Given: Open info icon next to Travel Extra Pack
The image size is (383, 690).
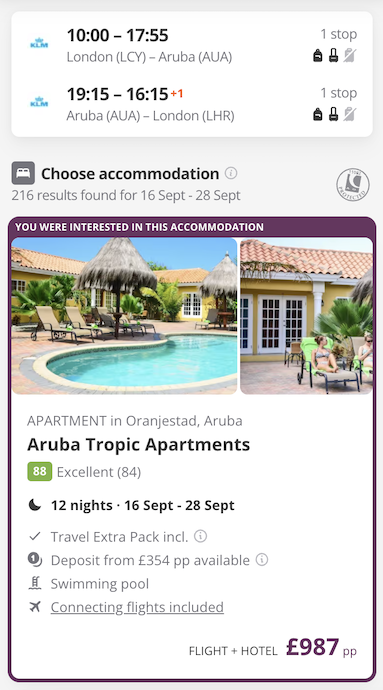Looking at the screenshot, I should click(201, 536).
